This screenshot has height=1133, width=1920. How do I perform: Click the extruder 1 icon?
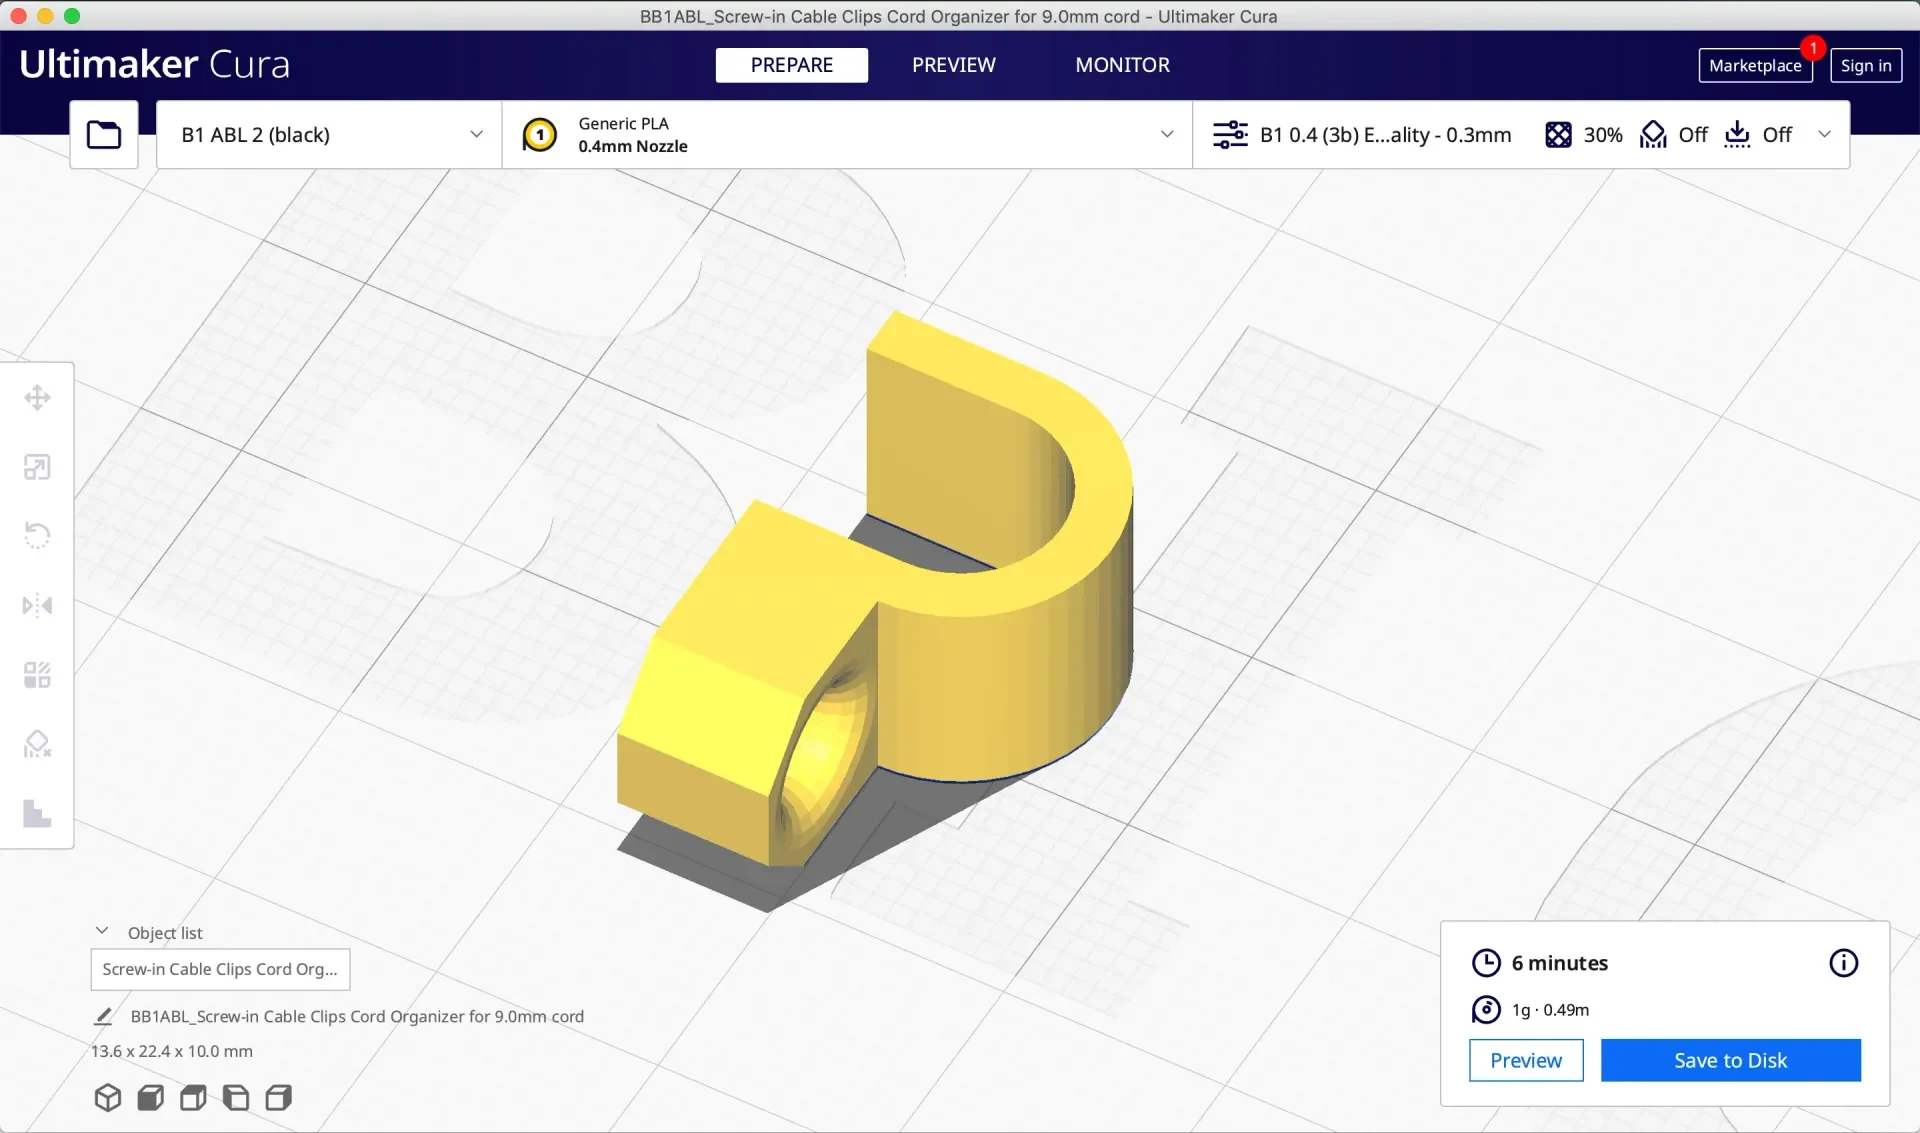[540, 135]
